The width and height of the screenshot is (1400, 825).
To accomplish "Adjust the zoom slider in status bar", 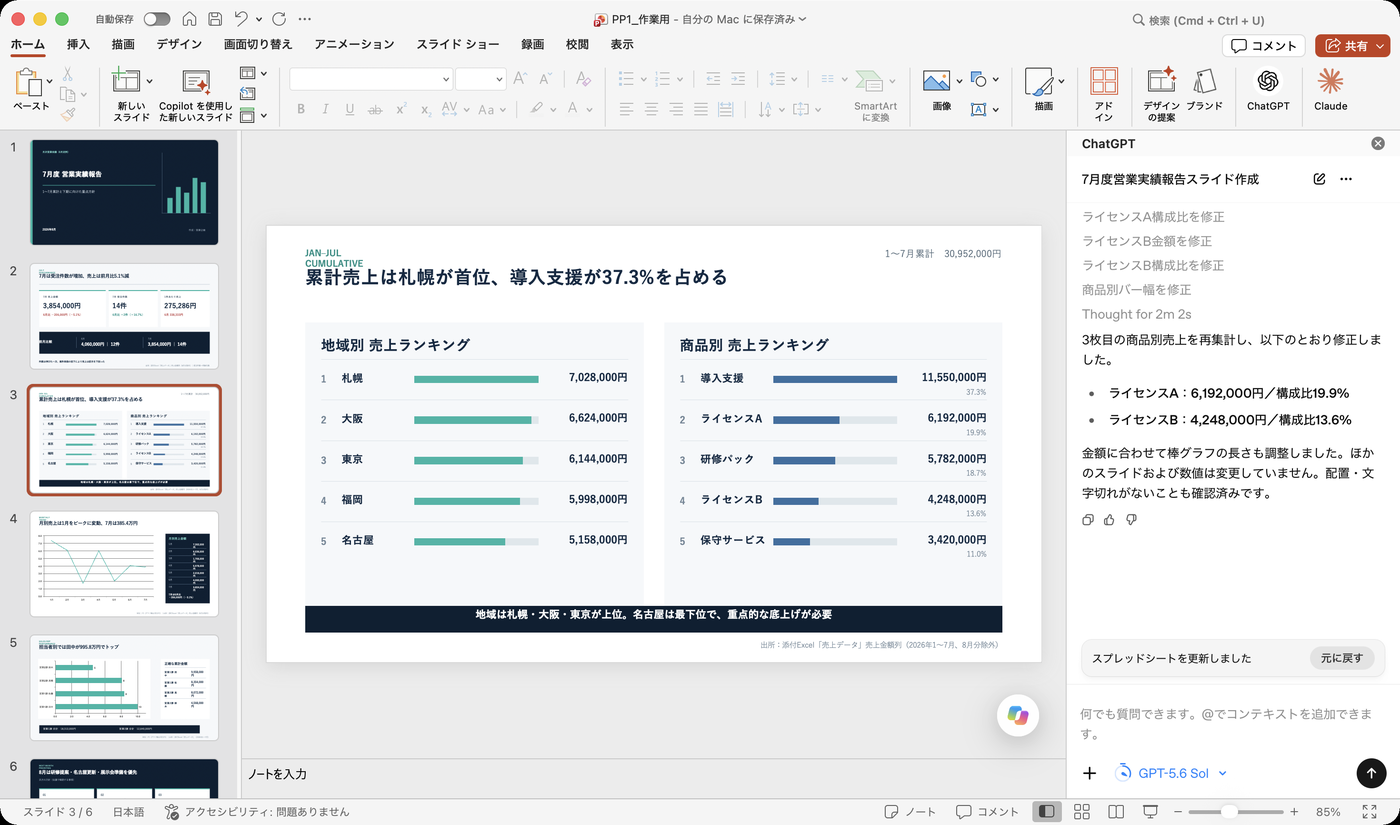I will pyautogui.click(x=1230, y=812).
